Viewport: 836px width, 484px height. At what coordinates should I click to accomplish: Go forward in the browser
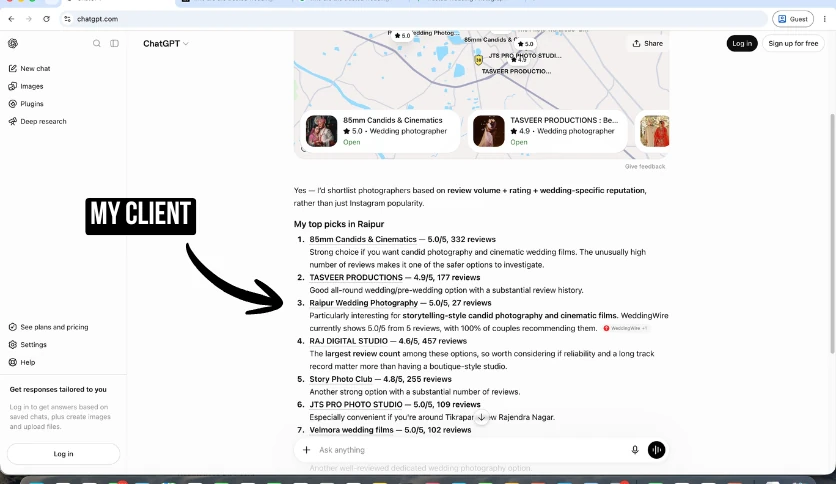pyautogui.click(x=29, y=19)
